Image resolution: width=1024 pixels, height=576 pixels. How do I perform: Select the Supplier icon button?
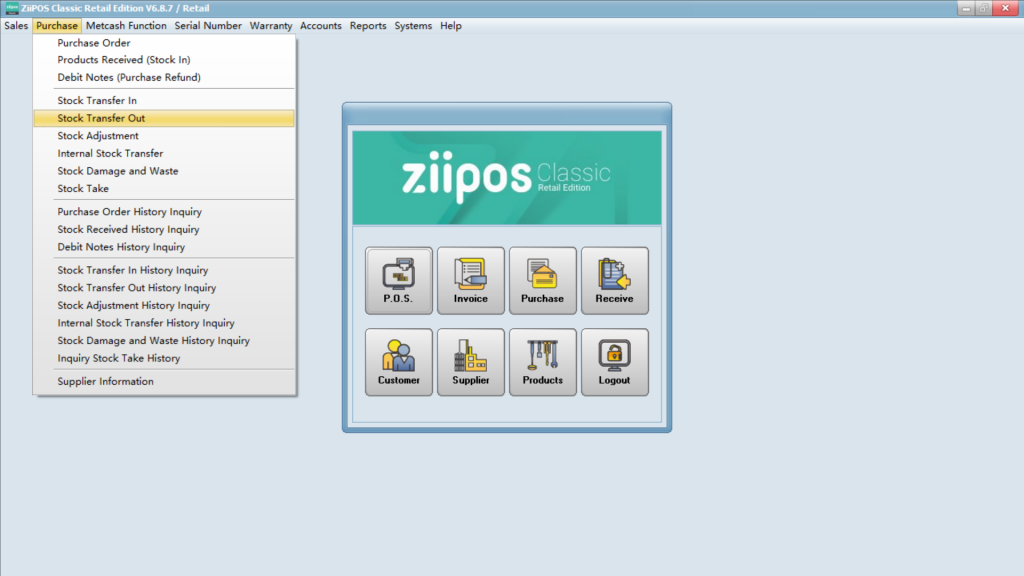coord(470,362)
